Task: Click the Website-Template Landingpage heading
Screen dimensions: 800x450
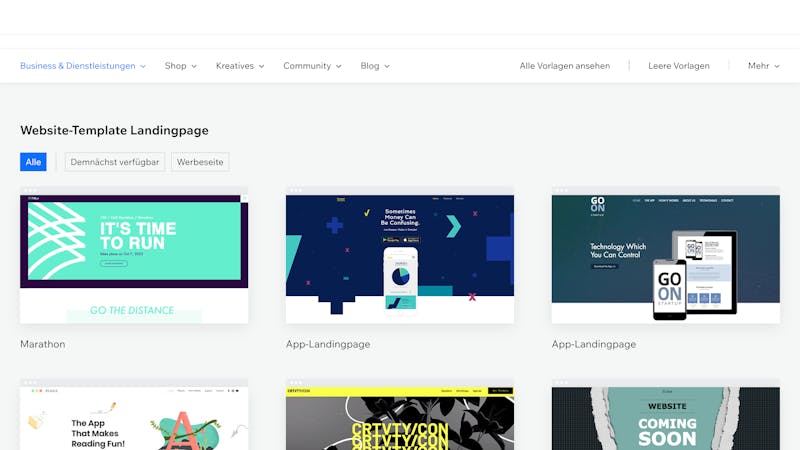Action: click(x=114, y=131)
